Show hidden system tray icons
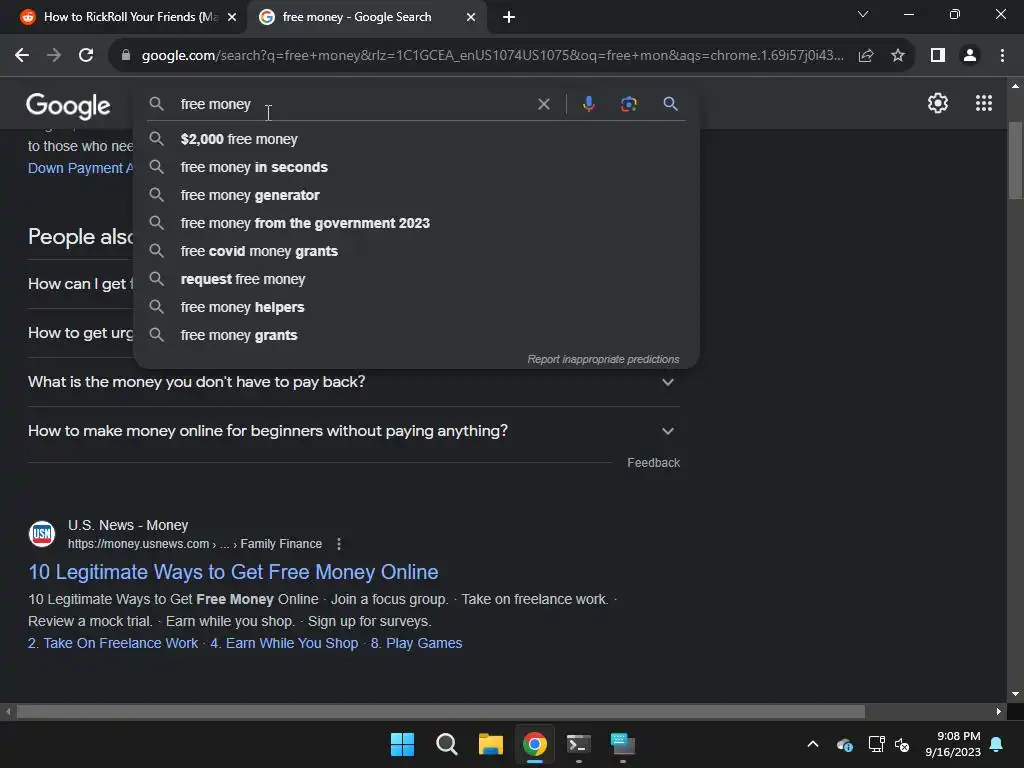This screenshot has height=768, width=1024. click(x=813, y=744)
